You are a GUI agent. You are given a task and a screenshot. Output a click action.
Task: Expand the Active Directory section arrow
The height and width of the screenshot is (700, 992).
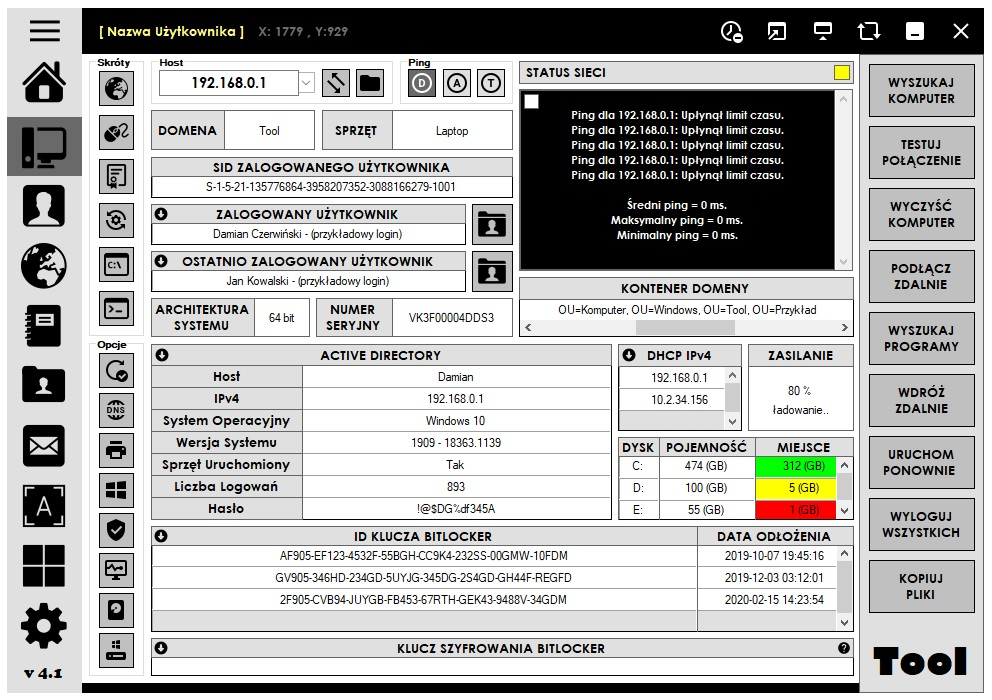[x=162, y=355]
